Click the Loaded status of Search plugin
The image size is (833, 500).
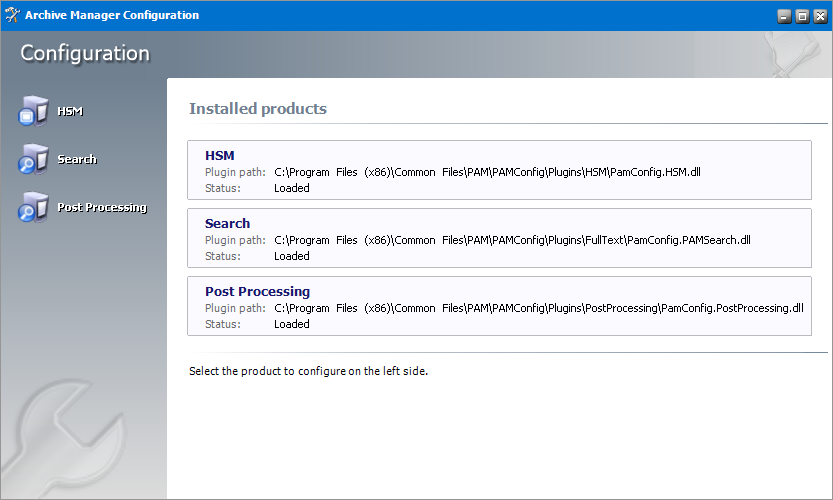(x=291, y=256)
